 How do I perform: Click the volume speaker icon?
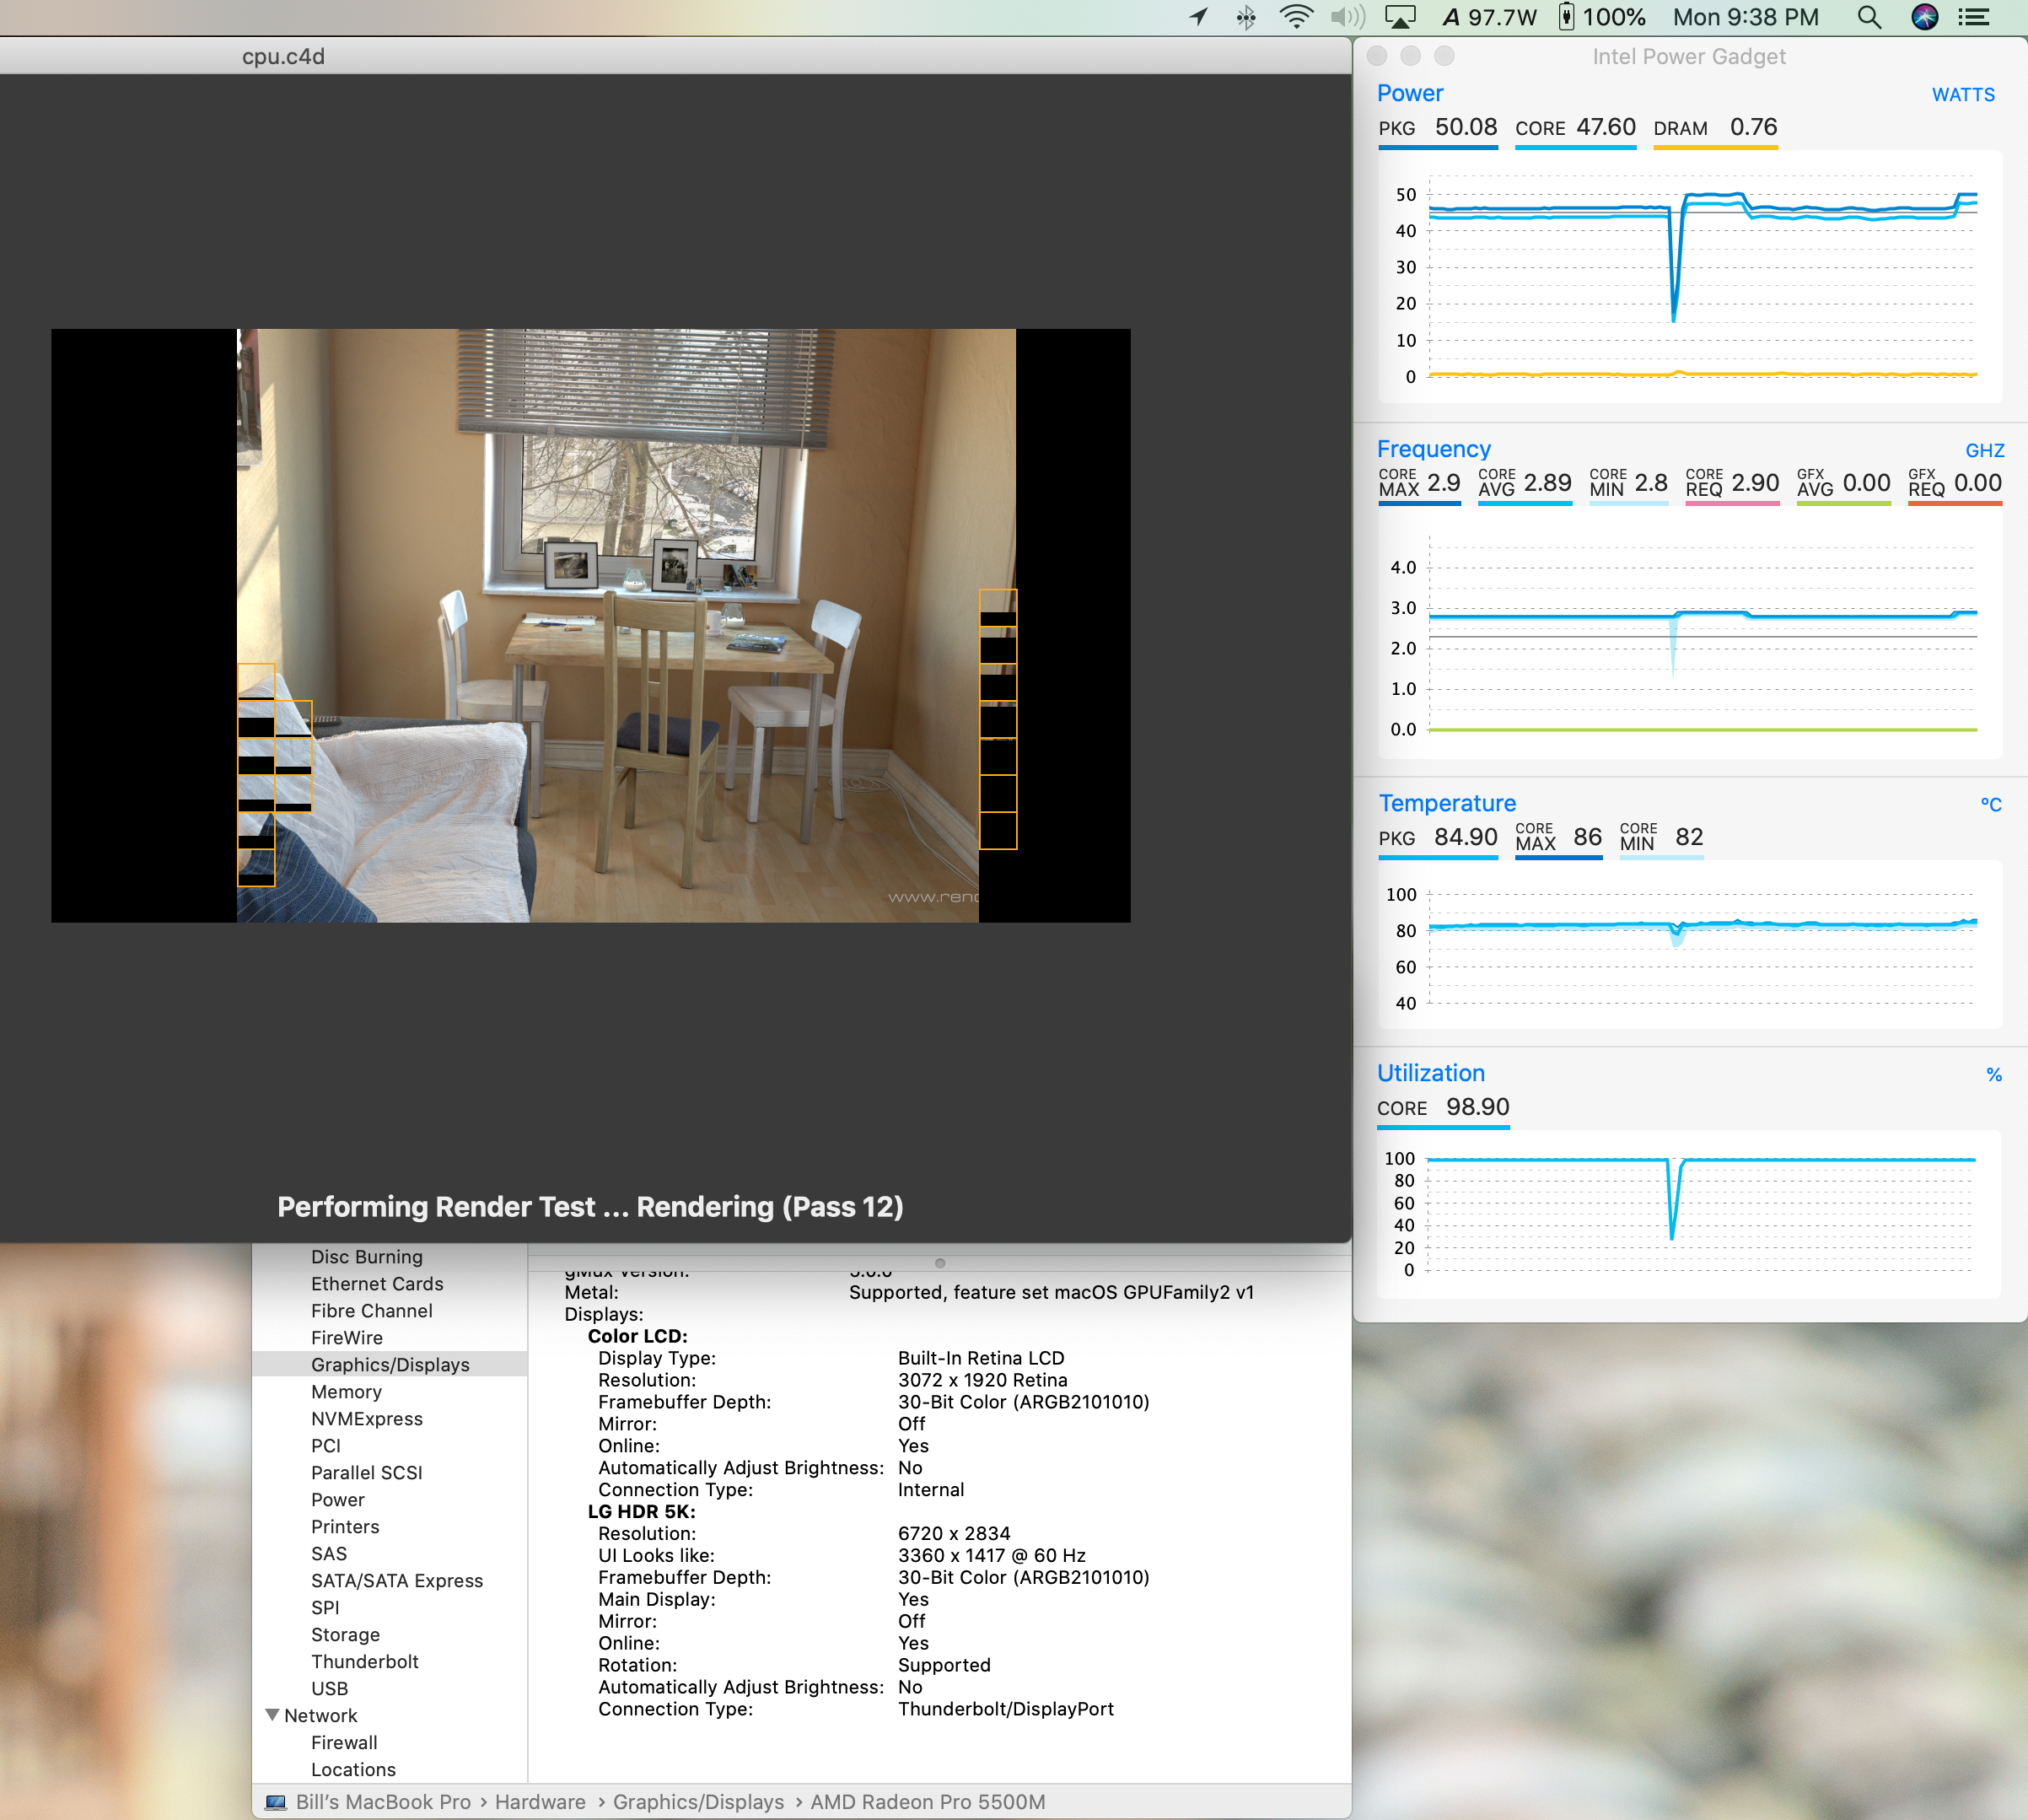pyautogui.click(x=1347, y=17)
